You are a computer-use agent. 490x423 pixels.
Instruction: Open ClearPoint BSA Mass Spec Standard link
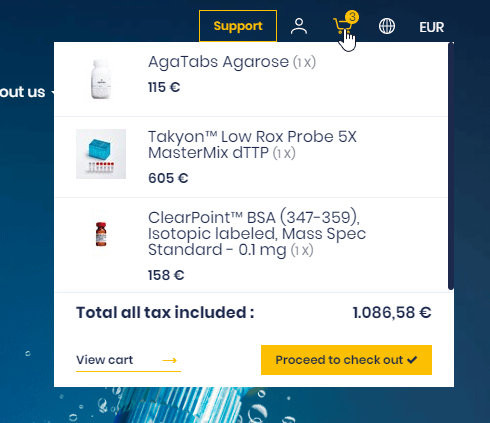coord(257,234)
